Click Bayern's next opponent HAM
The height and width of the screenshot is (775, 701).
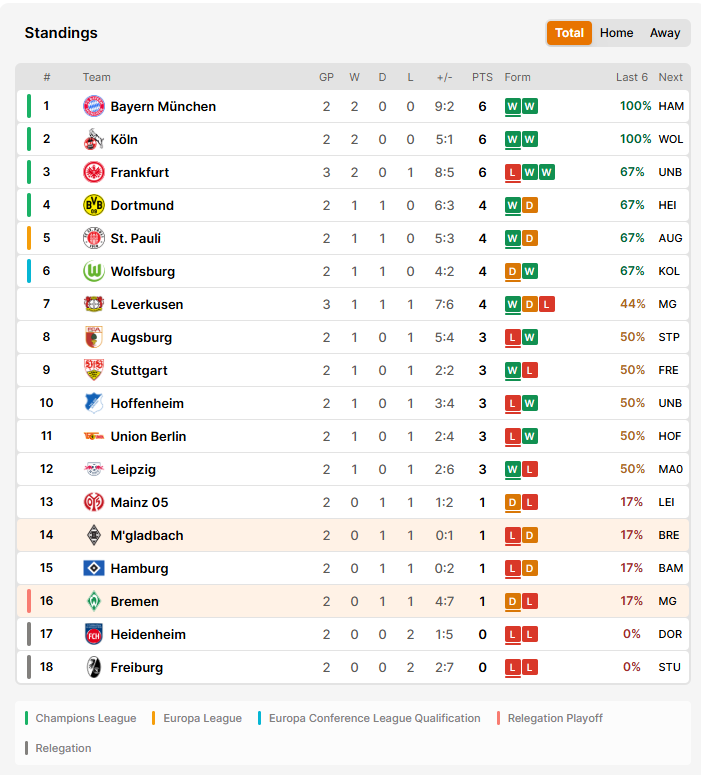671,106
